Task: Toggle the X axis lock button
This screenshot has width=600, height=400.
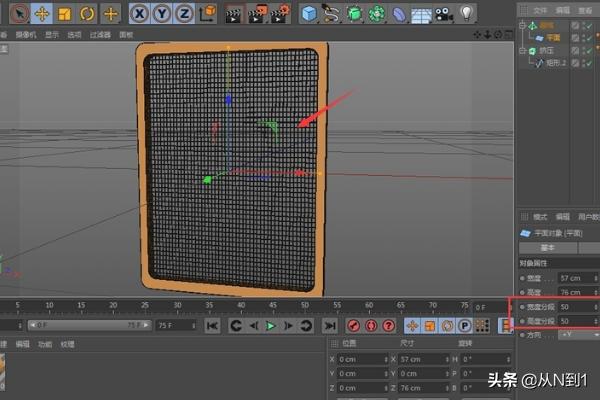Action: 139,14
